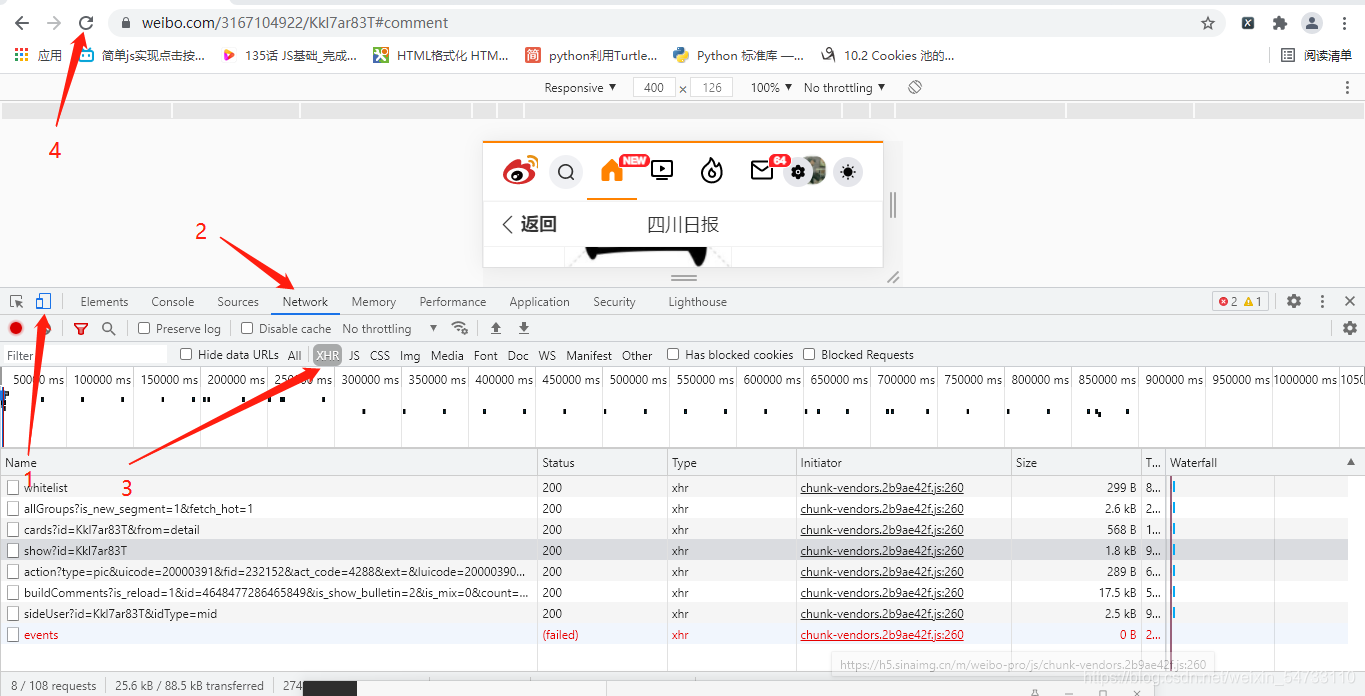Screen dimensions: 1365x696
Task: Click the address bar URL
Action: [x=295, y=23]
